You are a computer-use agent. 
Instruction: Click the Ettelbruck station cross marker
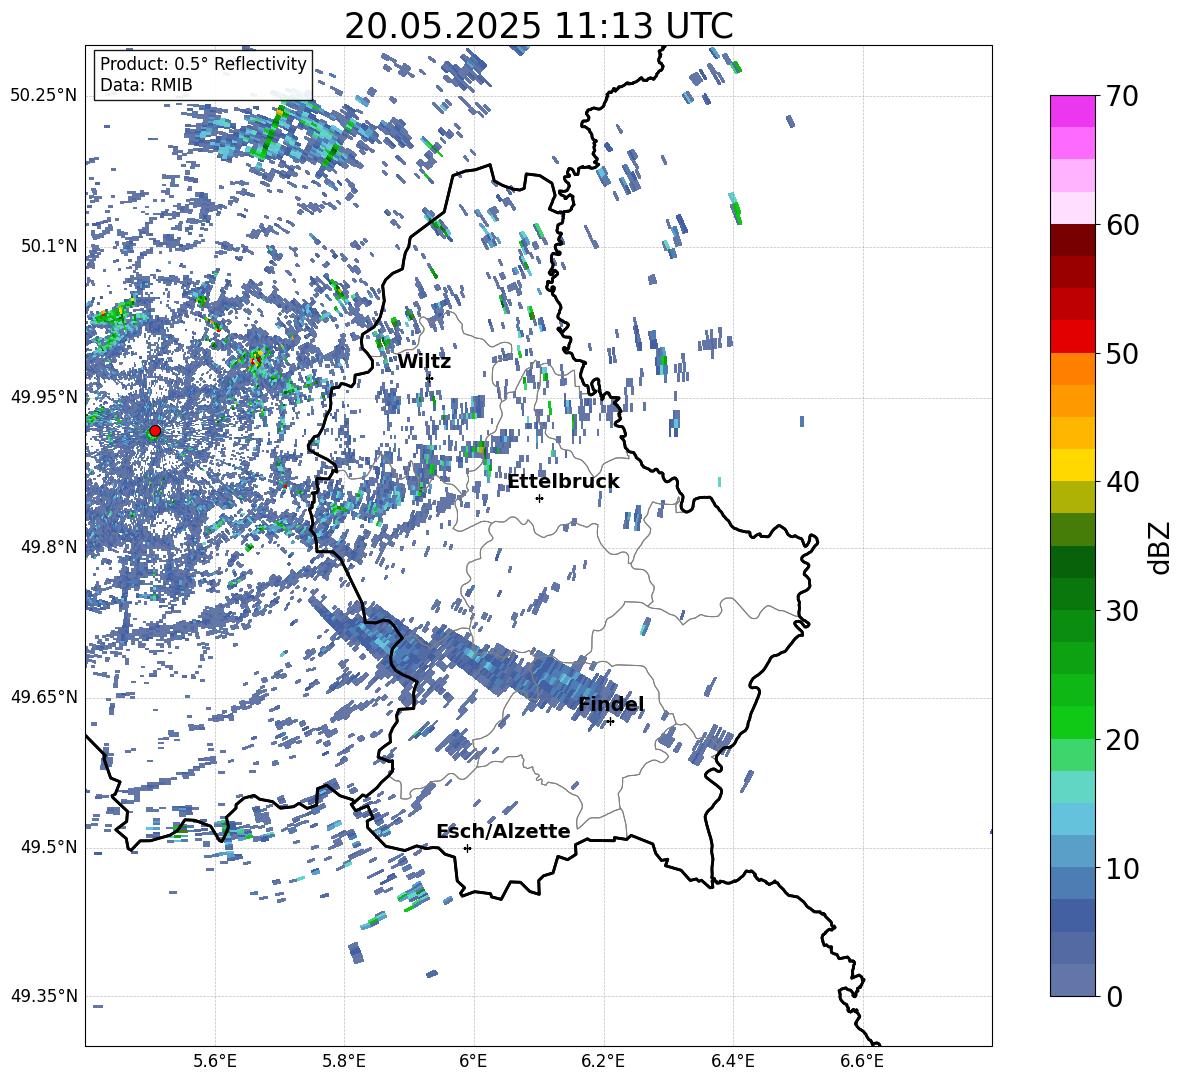coord(539,498)
